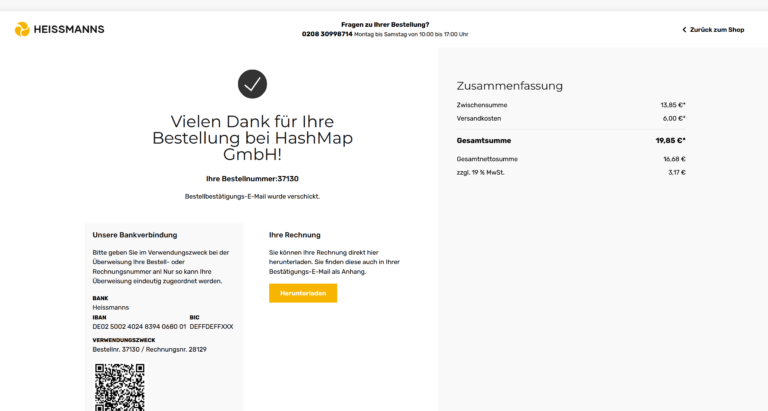The image size is (768, 411).
Task: Click the Unsere Bankverbindung heading
Action: 134,235
